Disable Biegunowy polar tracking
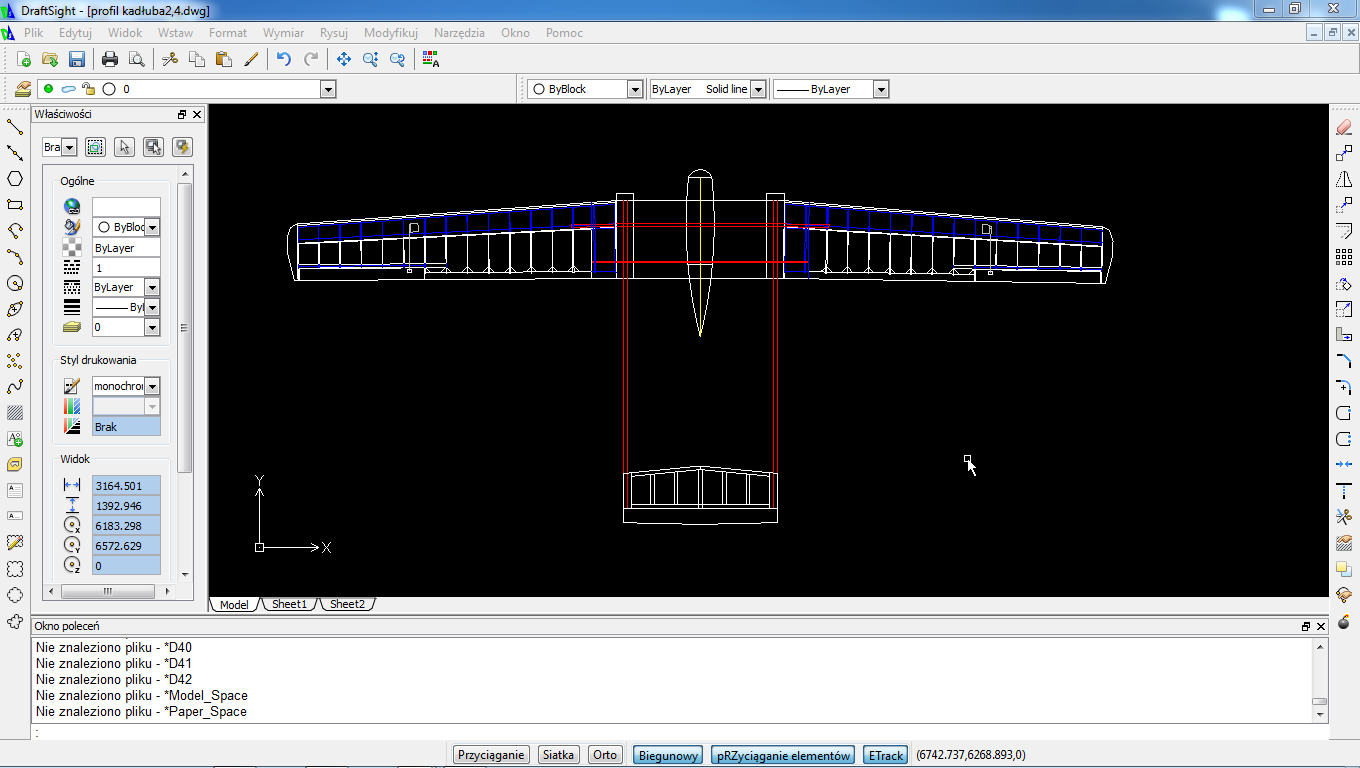Screen dimensions: 1360x768 click(668, 755)
